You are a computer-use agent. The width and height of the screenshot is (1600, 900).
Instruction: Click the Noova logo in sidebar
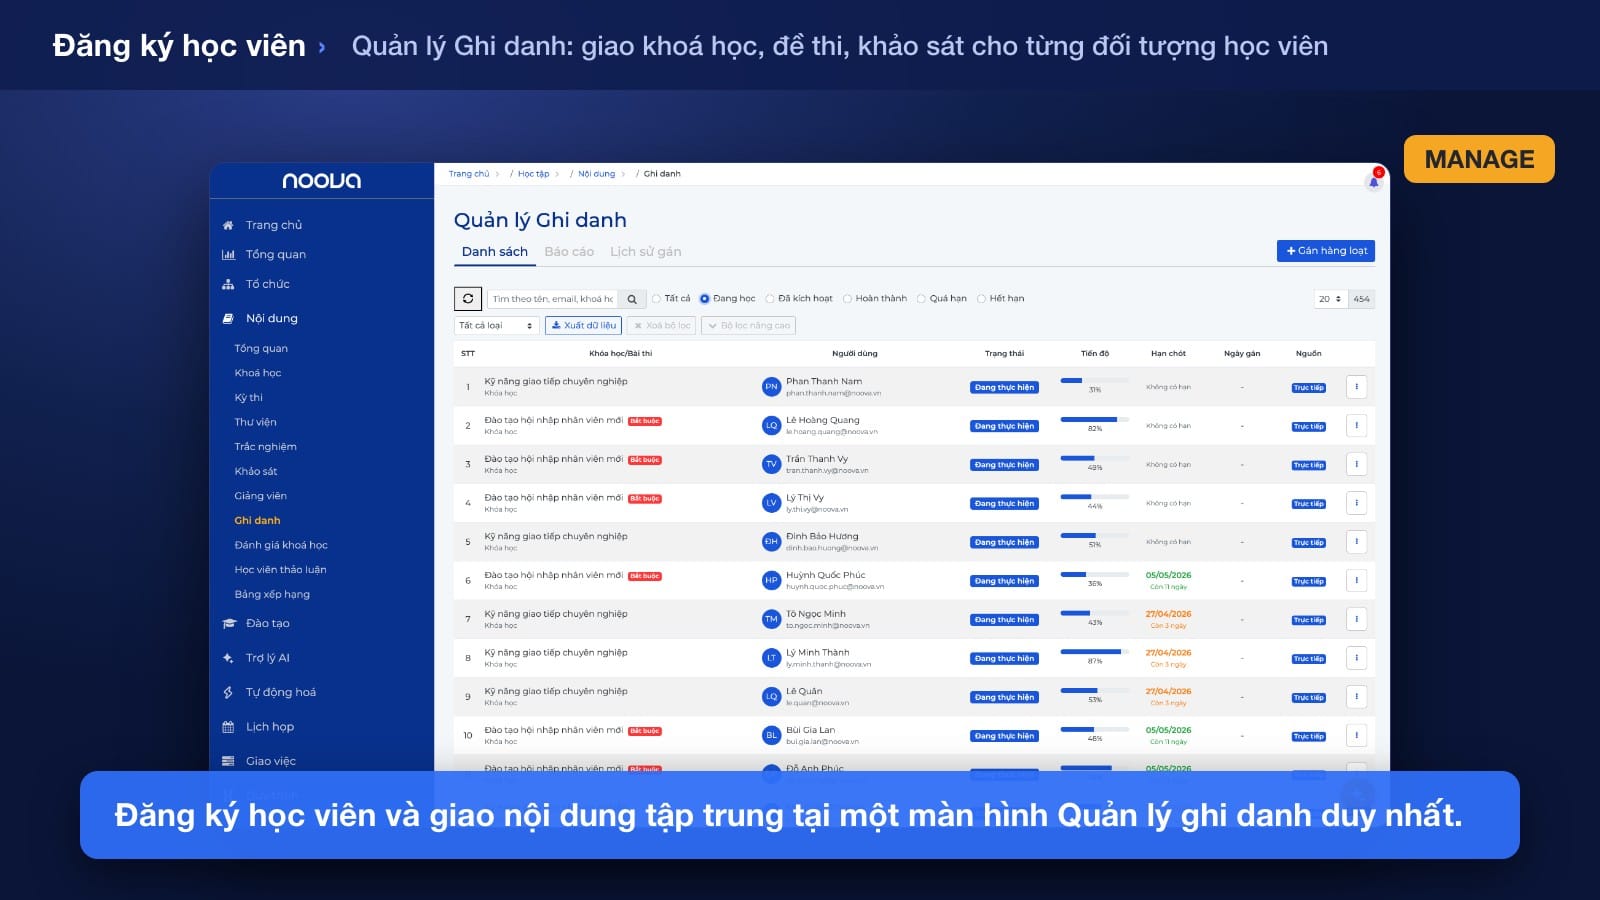(x=321, y=181)
